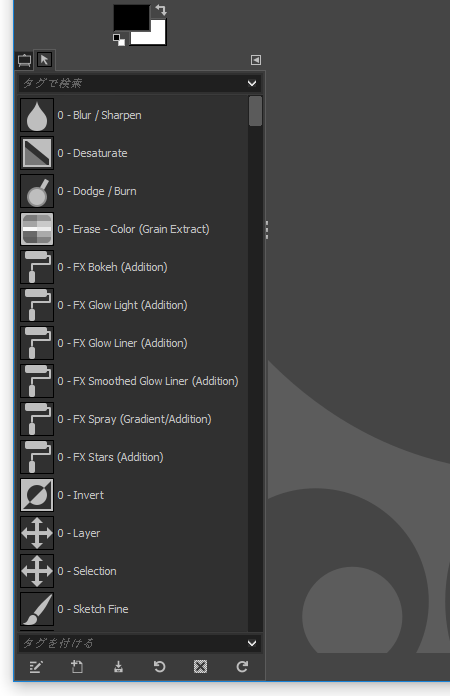Select the Blur / Sharpen preset
450x696 pixels.
[134, 115]
